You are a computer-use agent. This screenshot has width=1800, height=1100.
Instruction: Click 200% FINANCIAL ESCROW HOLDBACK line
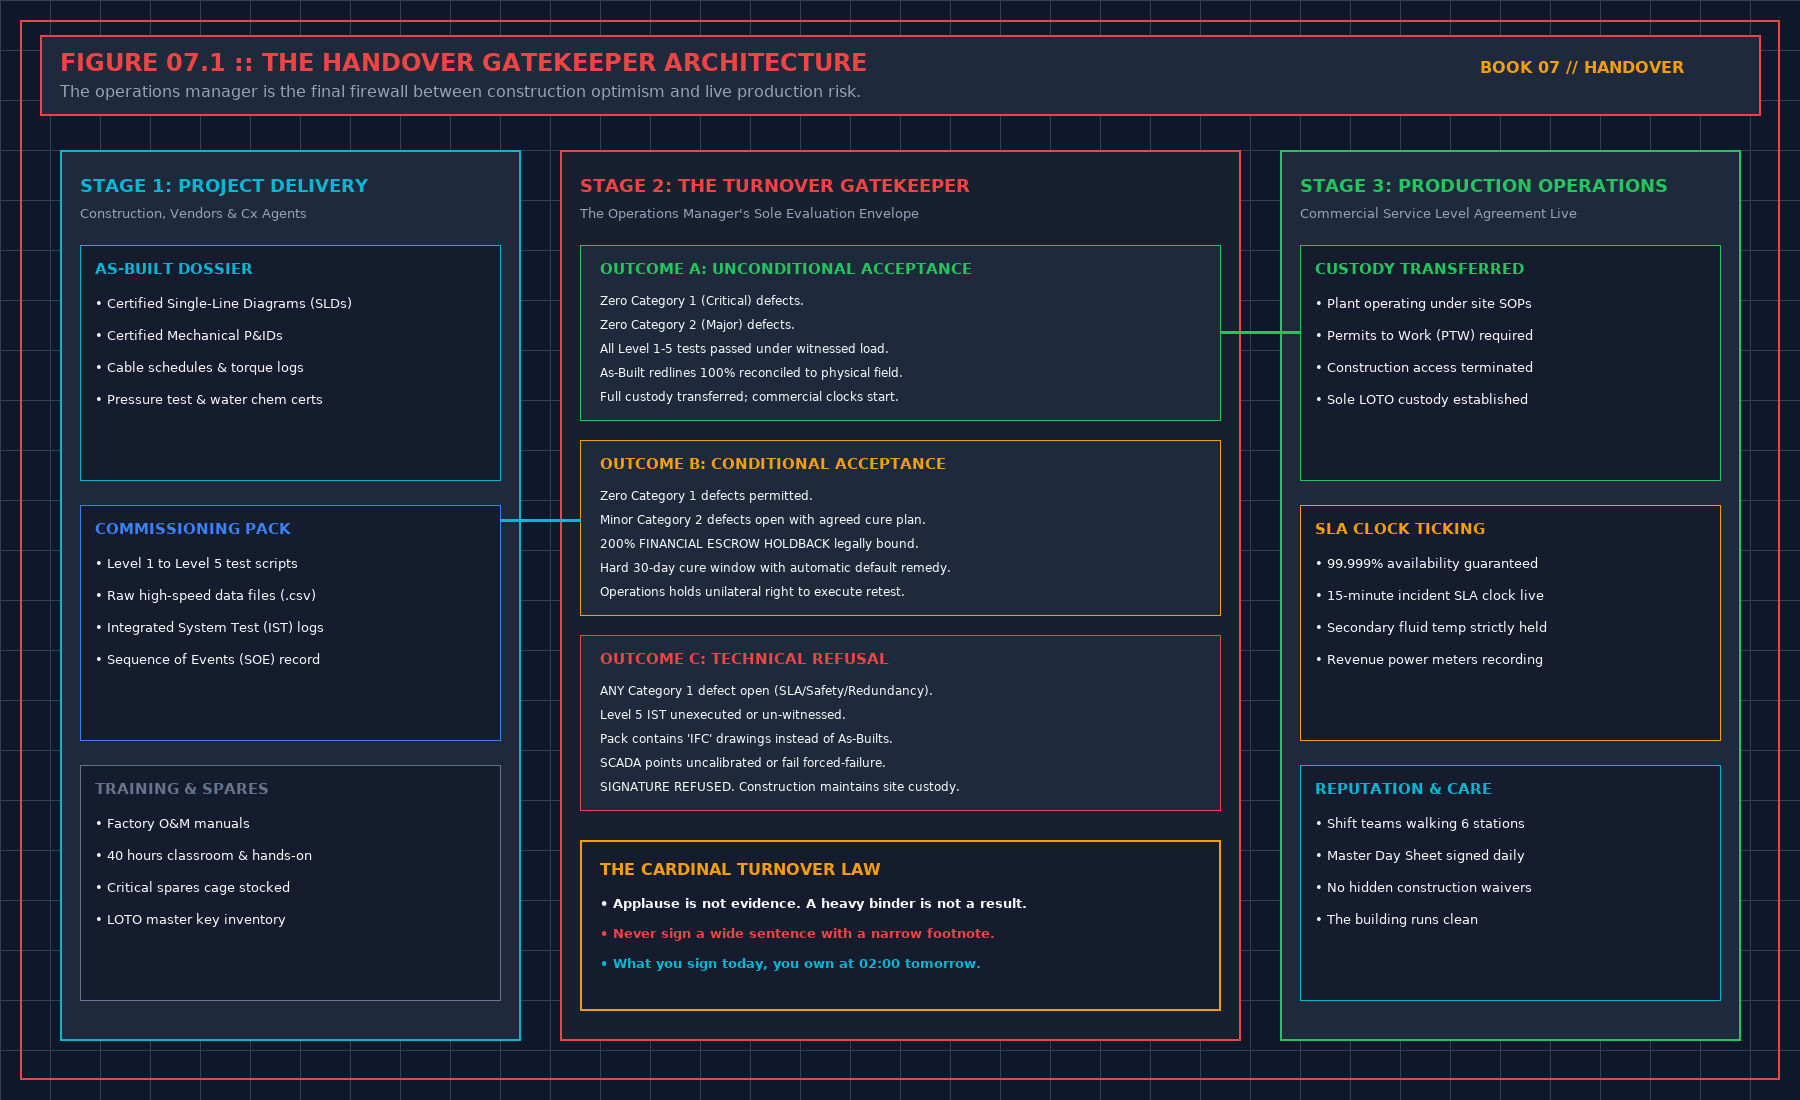click(x=759, y=544)
